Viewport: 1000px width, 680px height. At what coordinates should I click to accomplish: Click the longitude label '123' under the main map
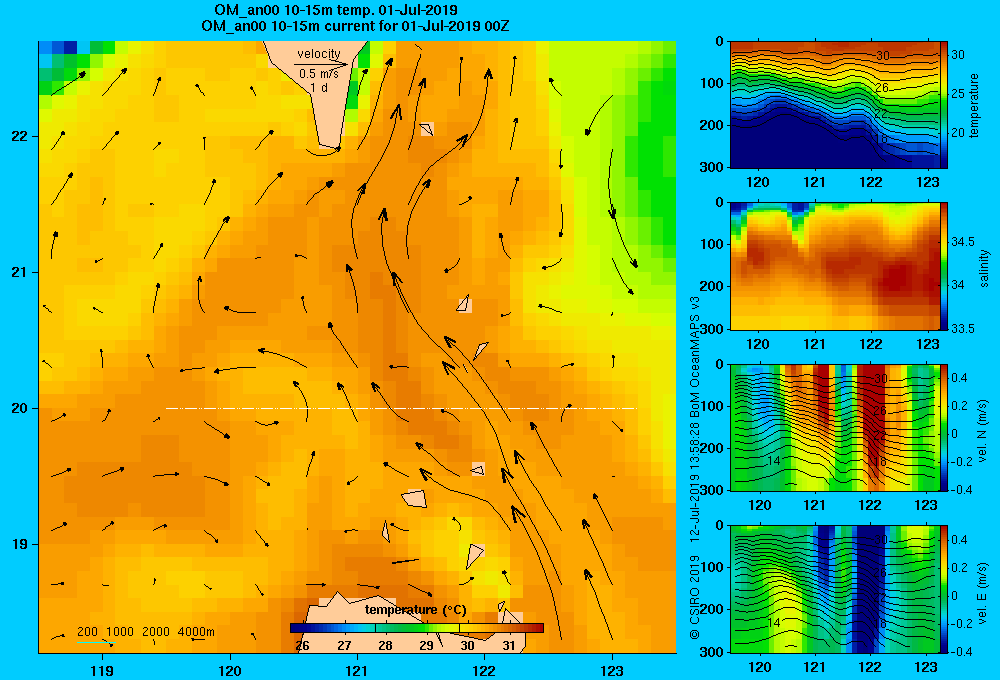tap(612, 670)
